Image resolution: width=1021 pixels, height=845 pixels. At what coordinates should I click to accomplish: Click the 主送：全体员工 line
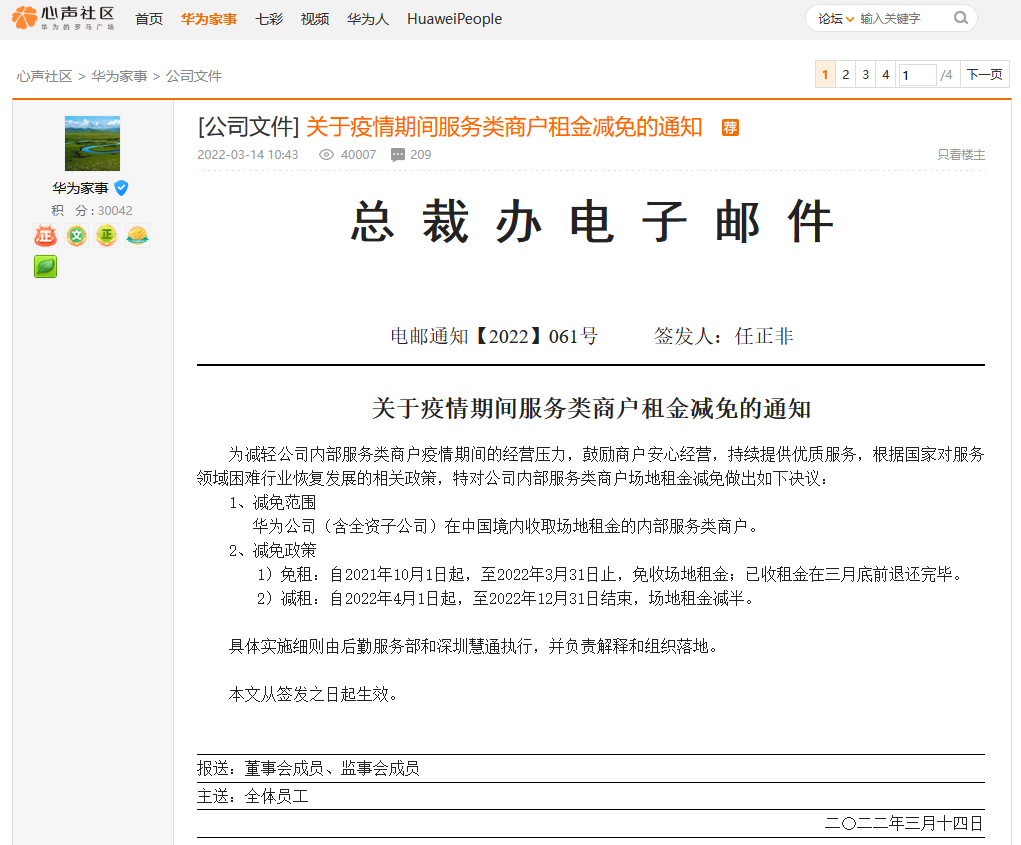click(253, 797)
